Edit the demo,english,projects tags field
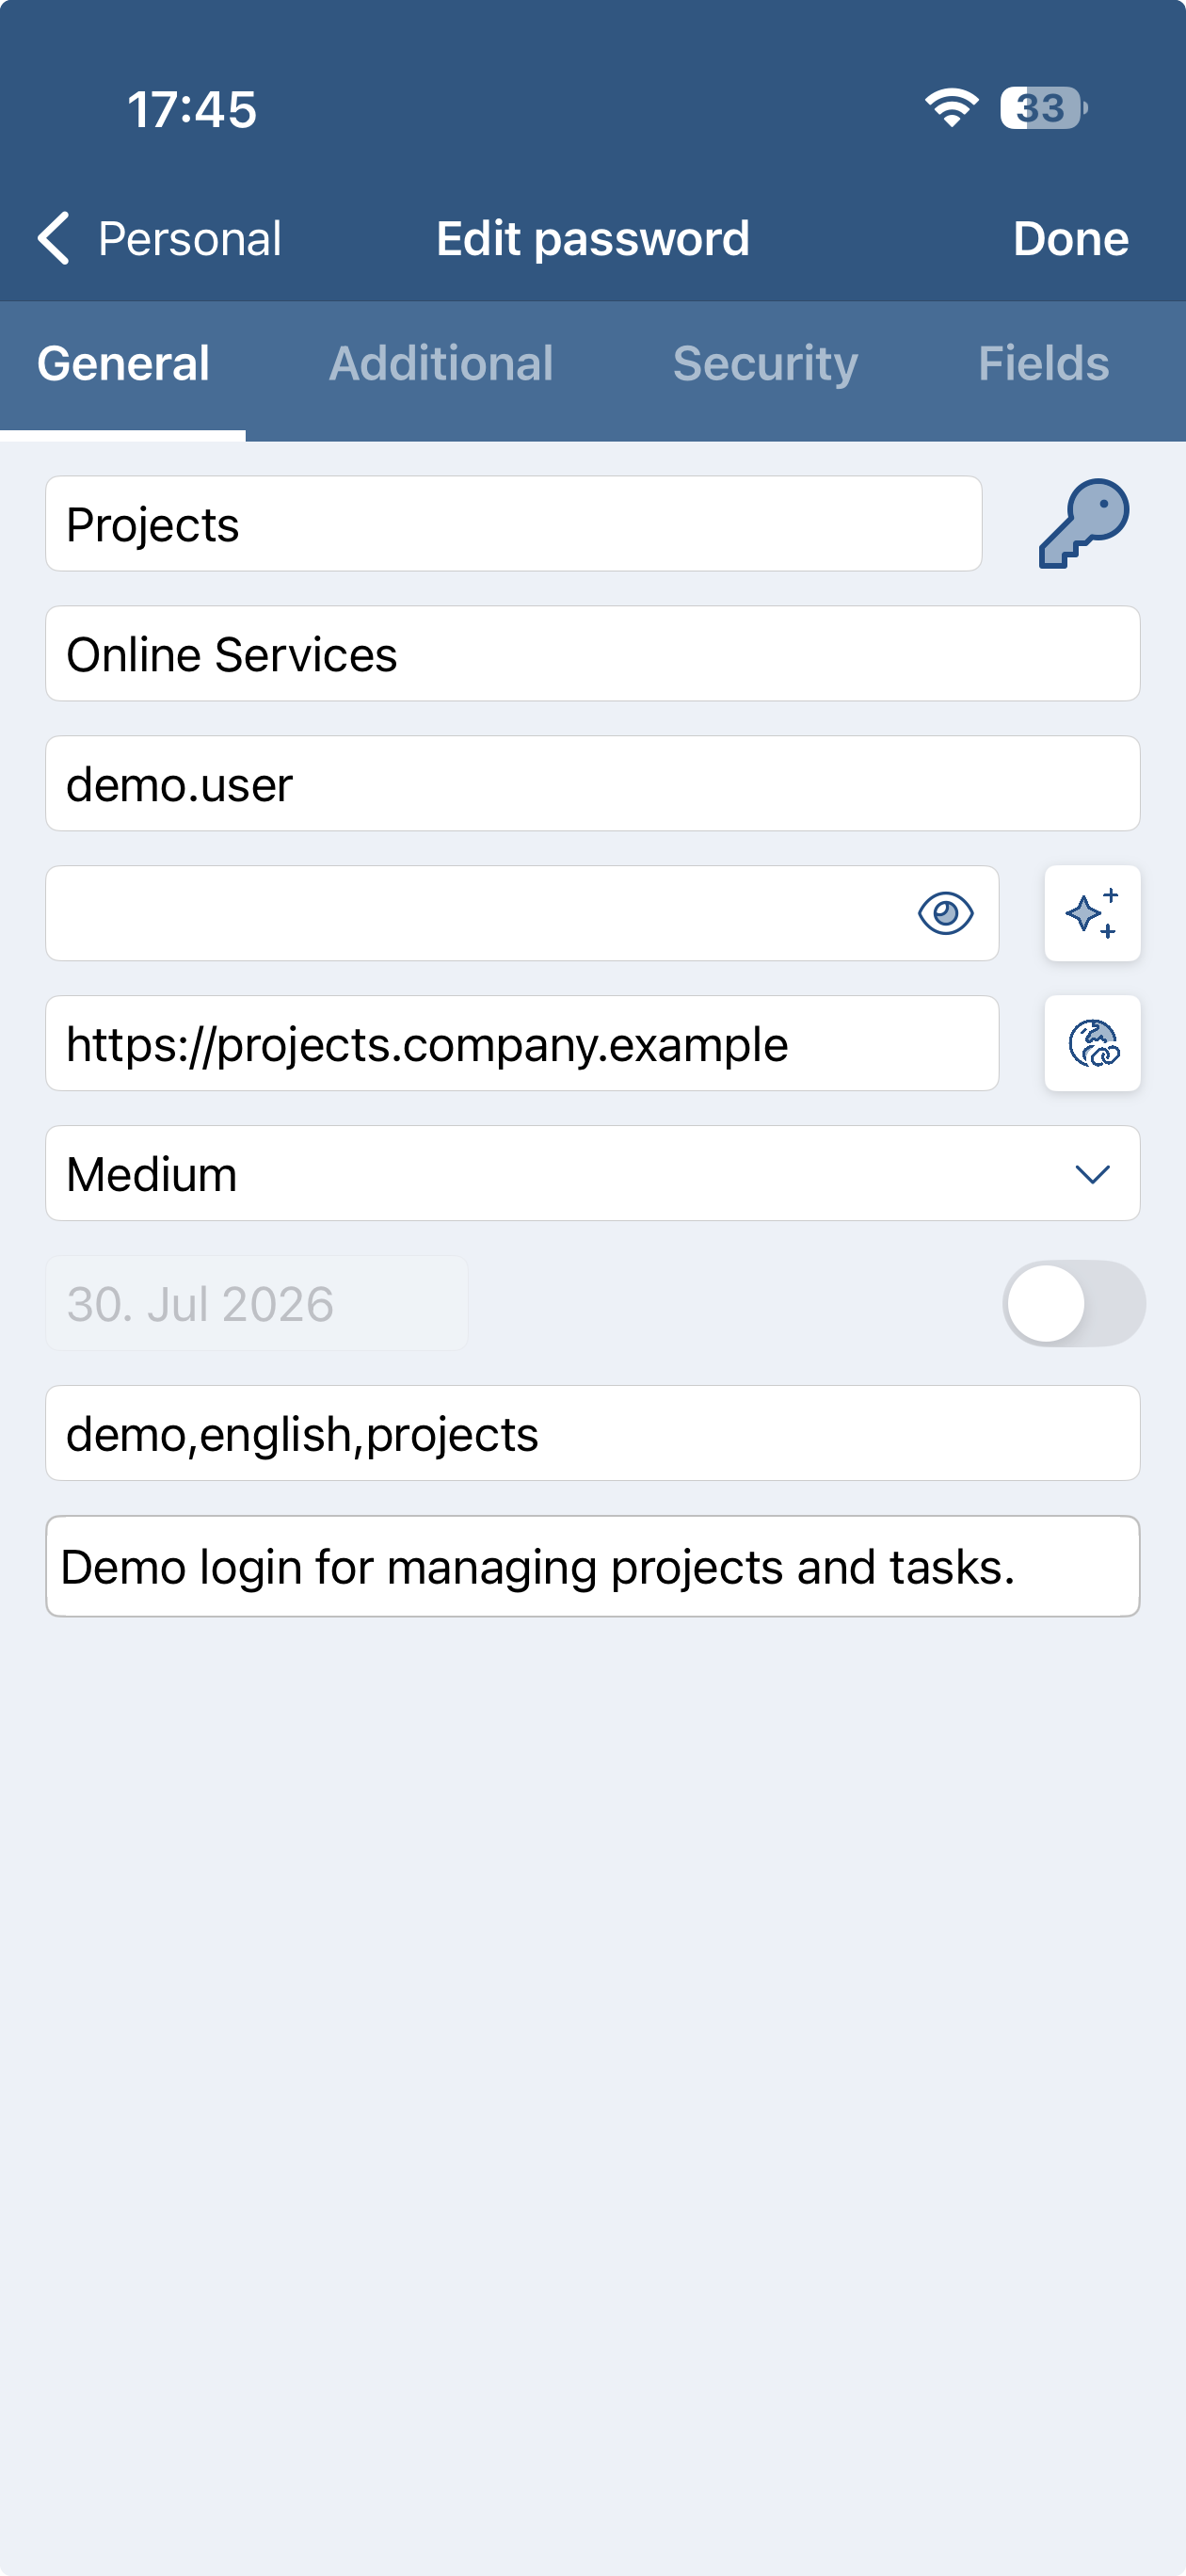 (x=592, y=1433)
